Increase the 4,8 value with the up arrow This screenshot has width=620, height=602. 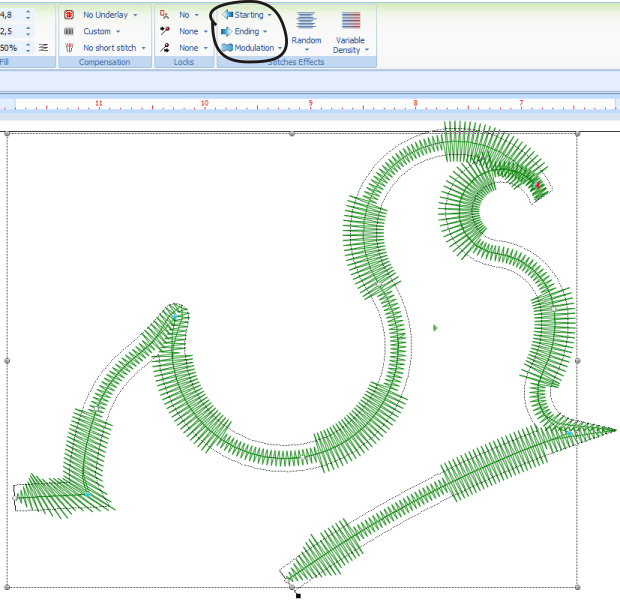(x=28, y=12)
